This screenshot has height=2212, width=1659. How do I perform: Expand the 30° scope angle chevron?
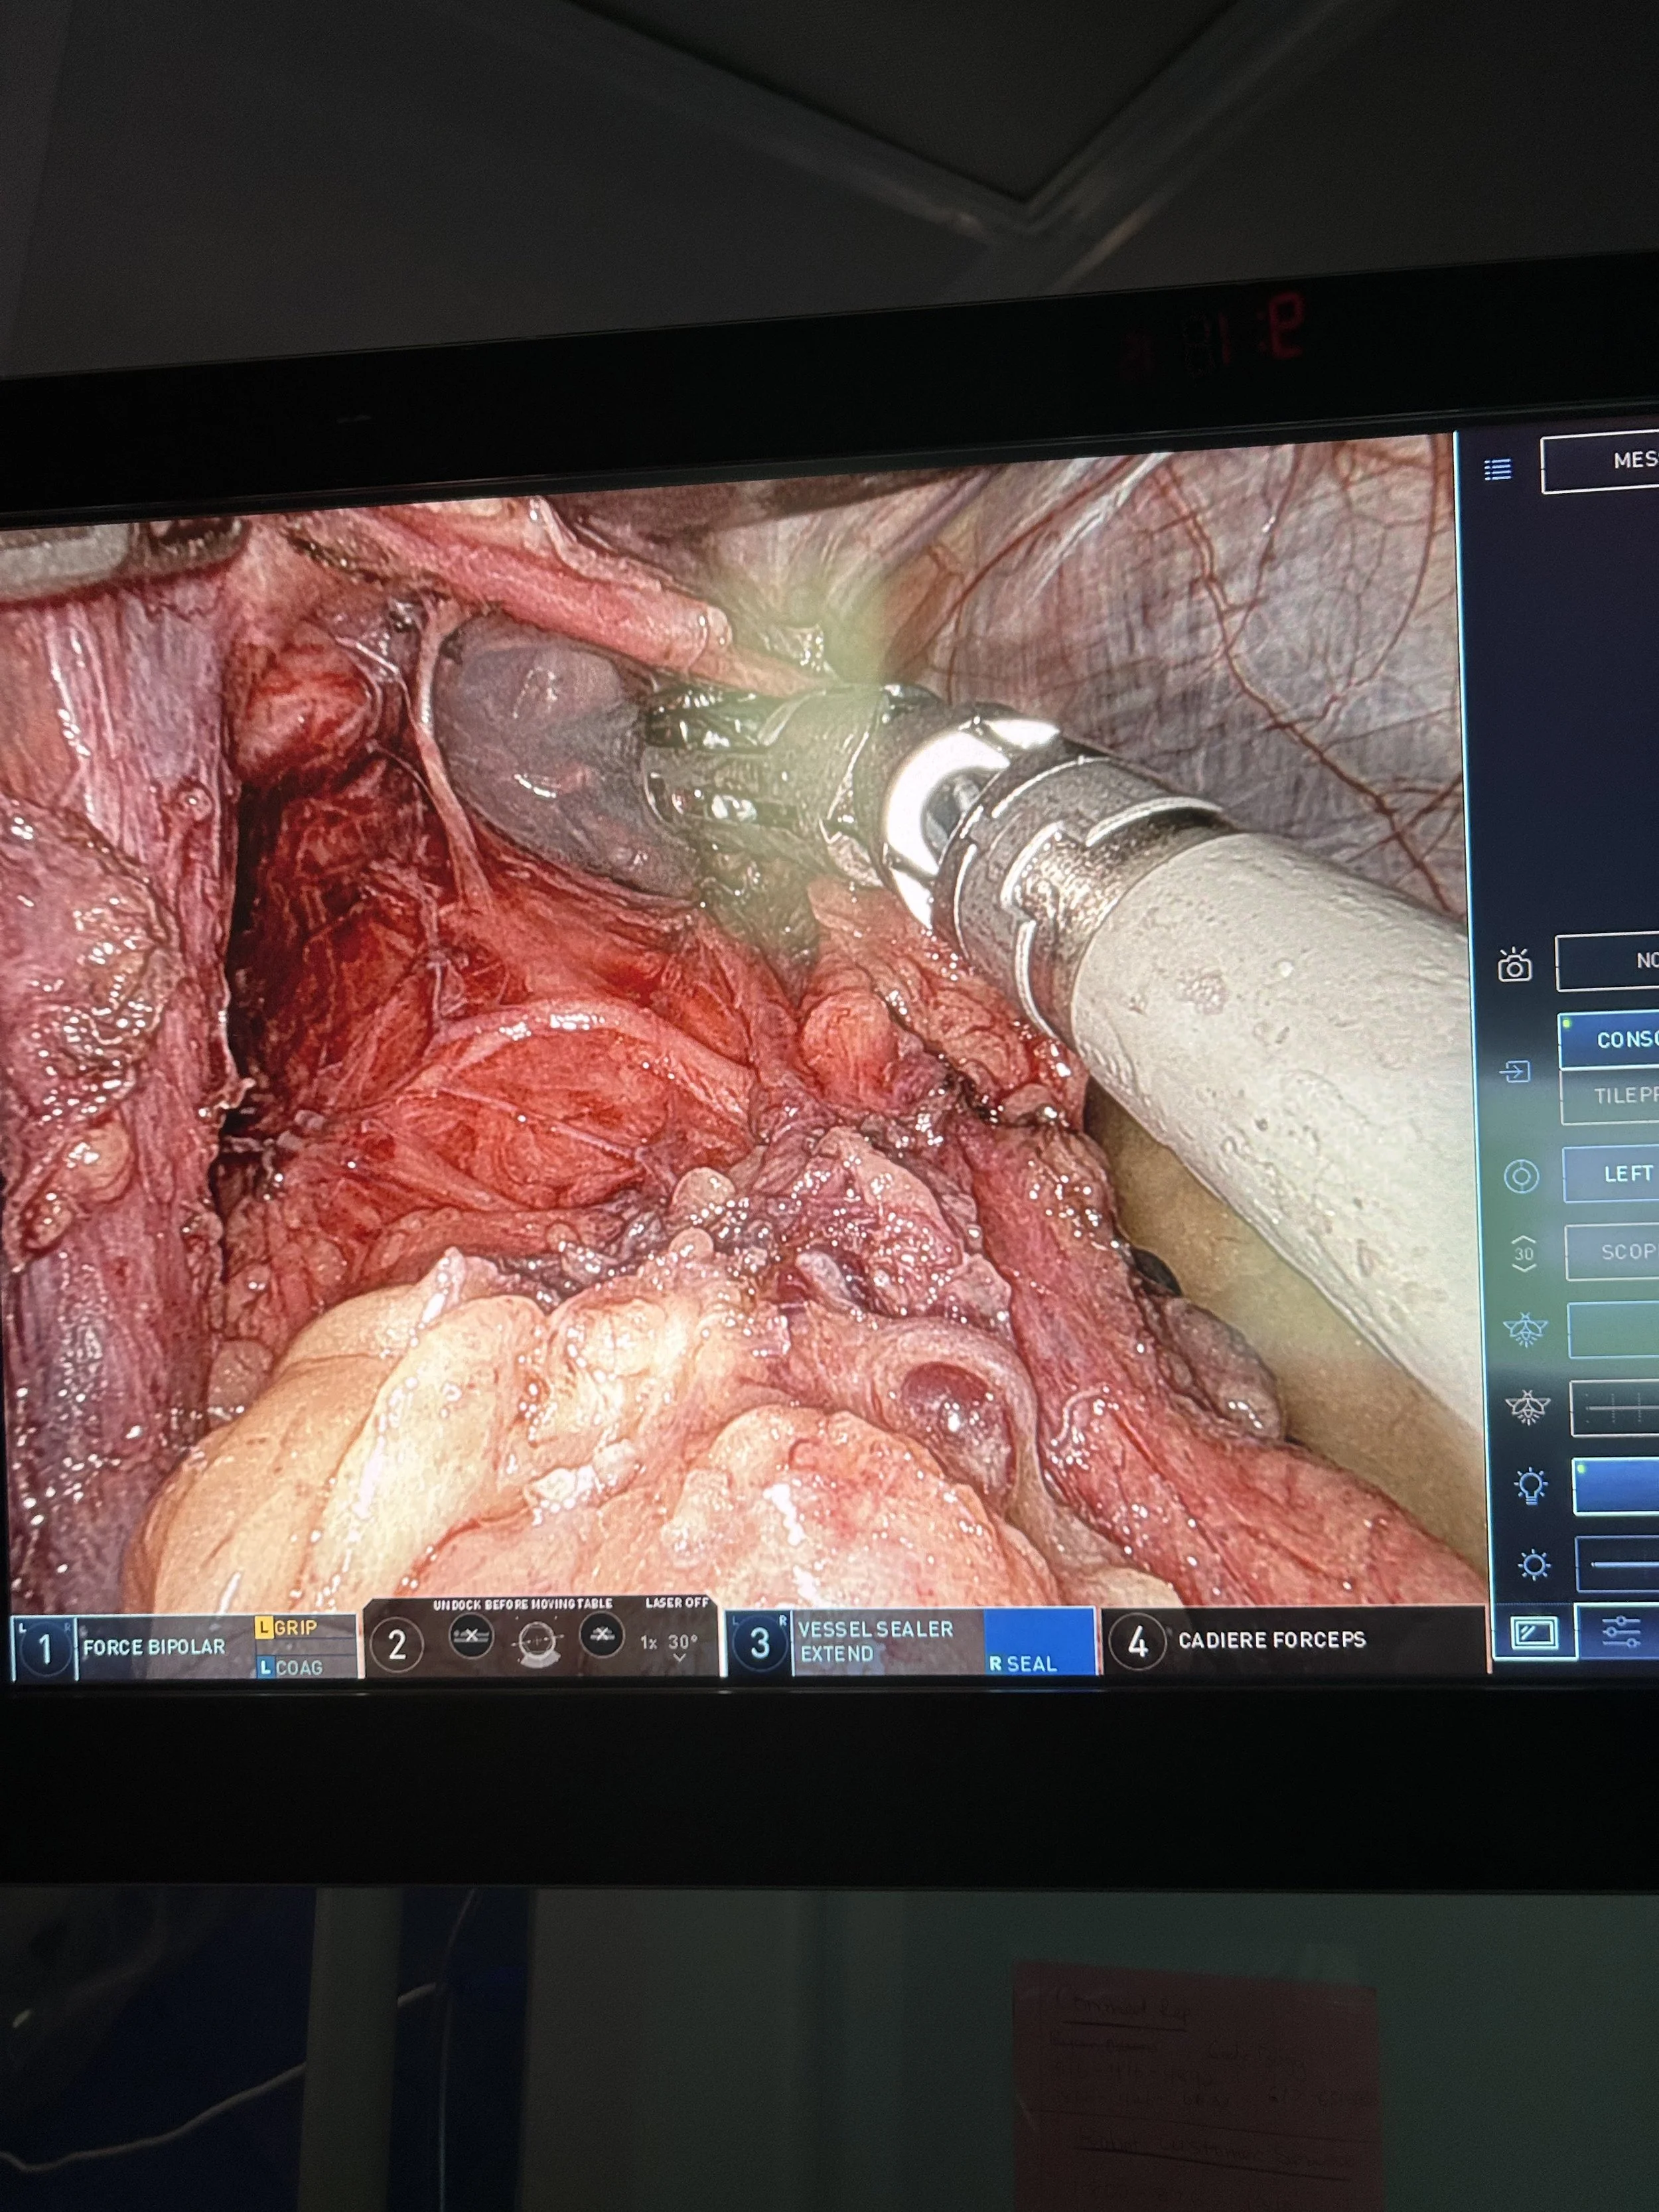680,1659
